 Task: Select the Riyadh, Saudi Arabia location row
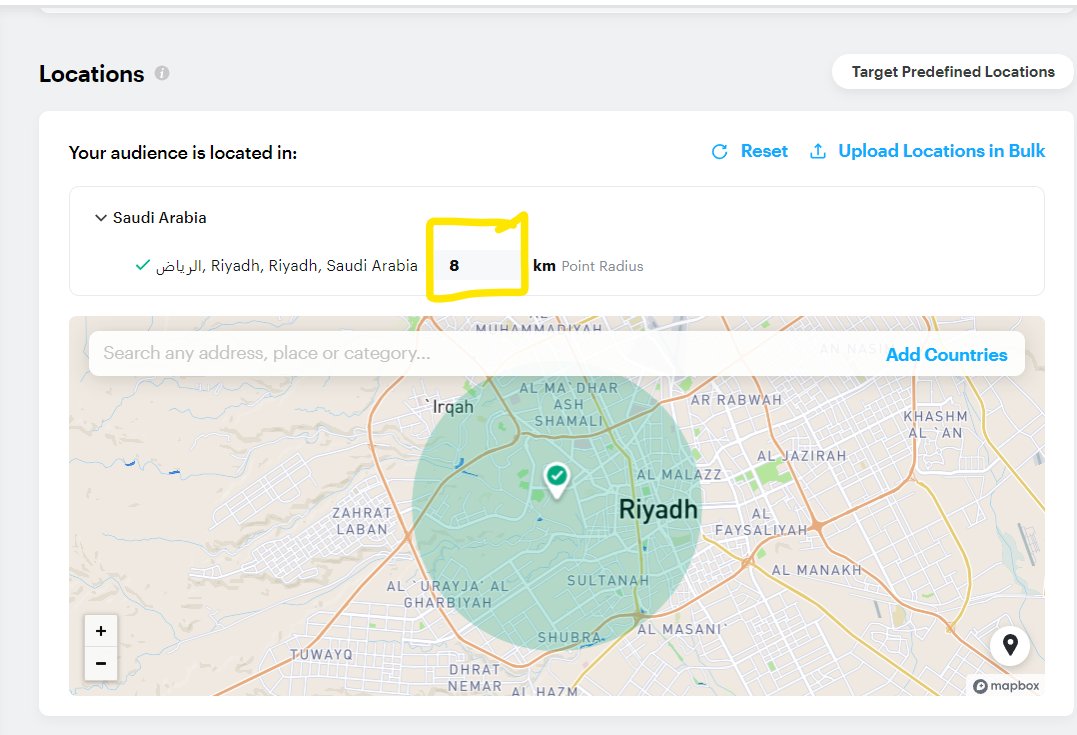286,266
